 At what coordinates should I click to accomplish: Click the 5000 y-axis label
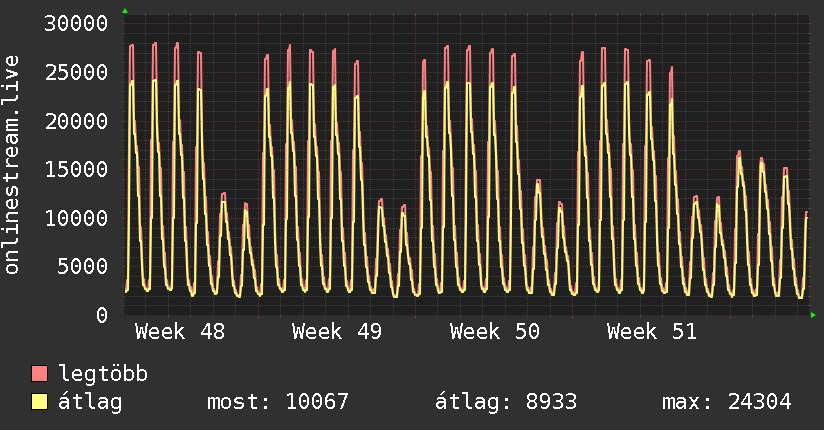pyautogui.click(x=85, y=266)
